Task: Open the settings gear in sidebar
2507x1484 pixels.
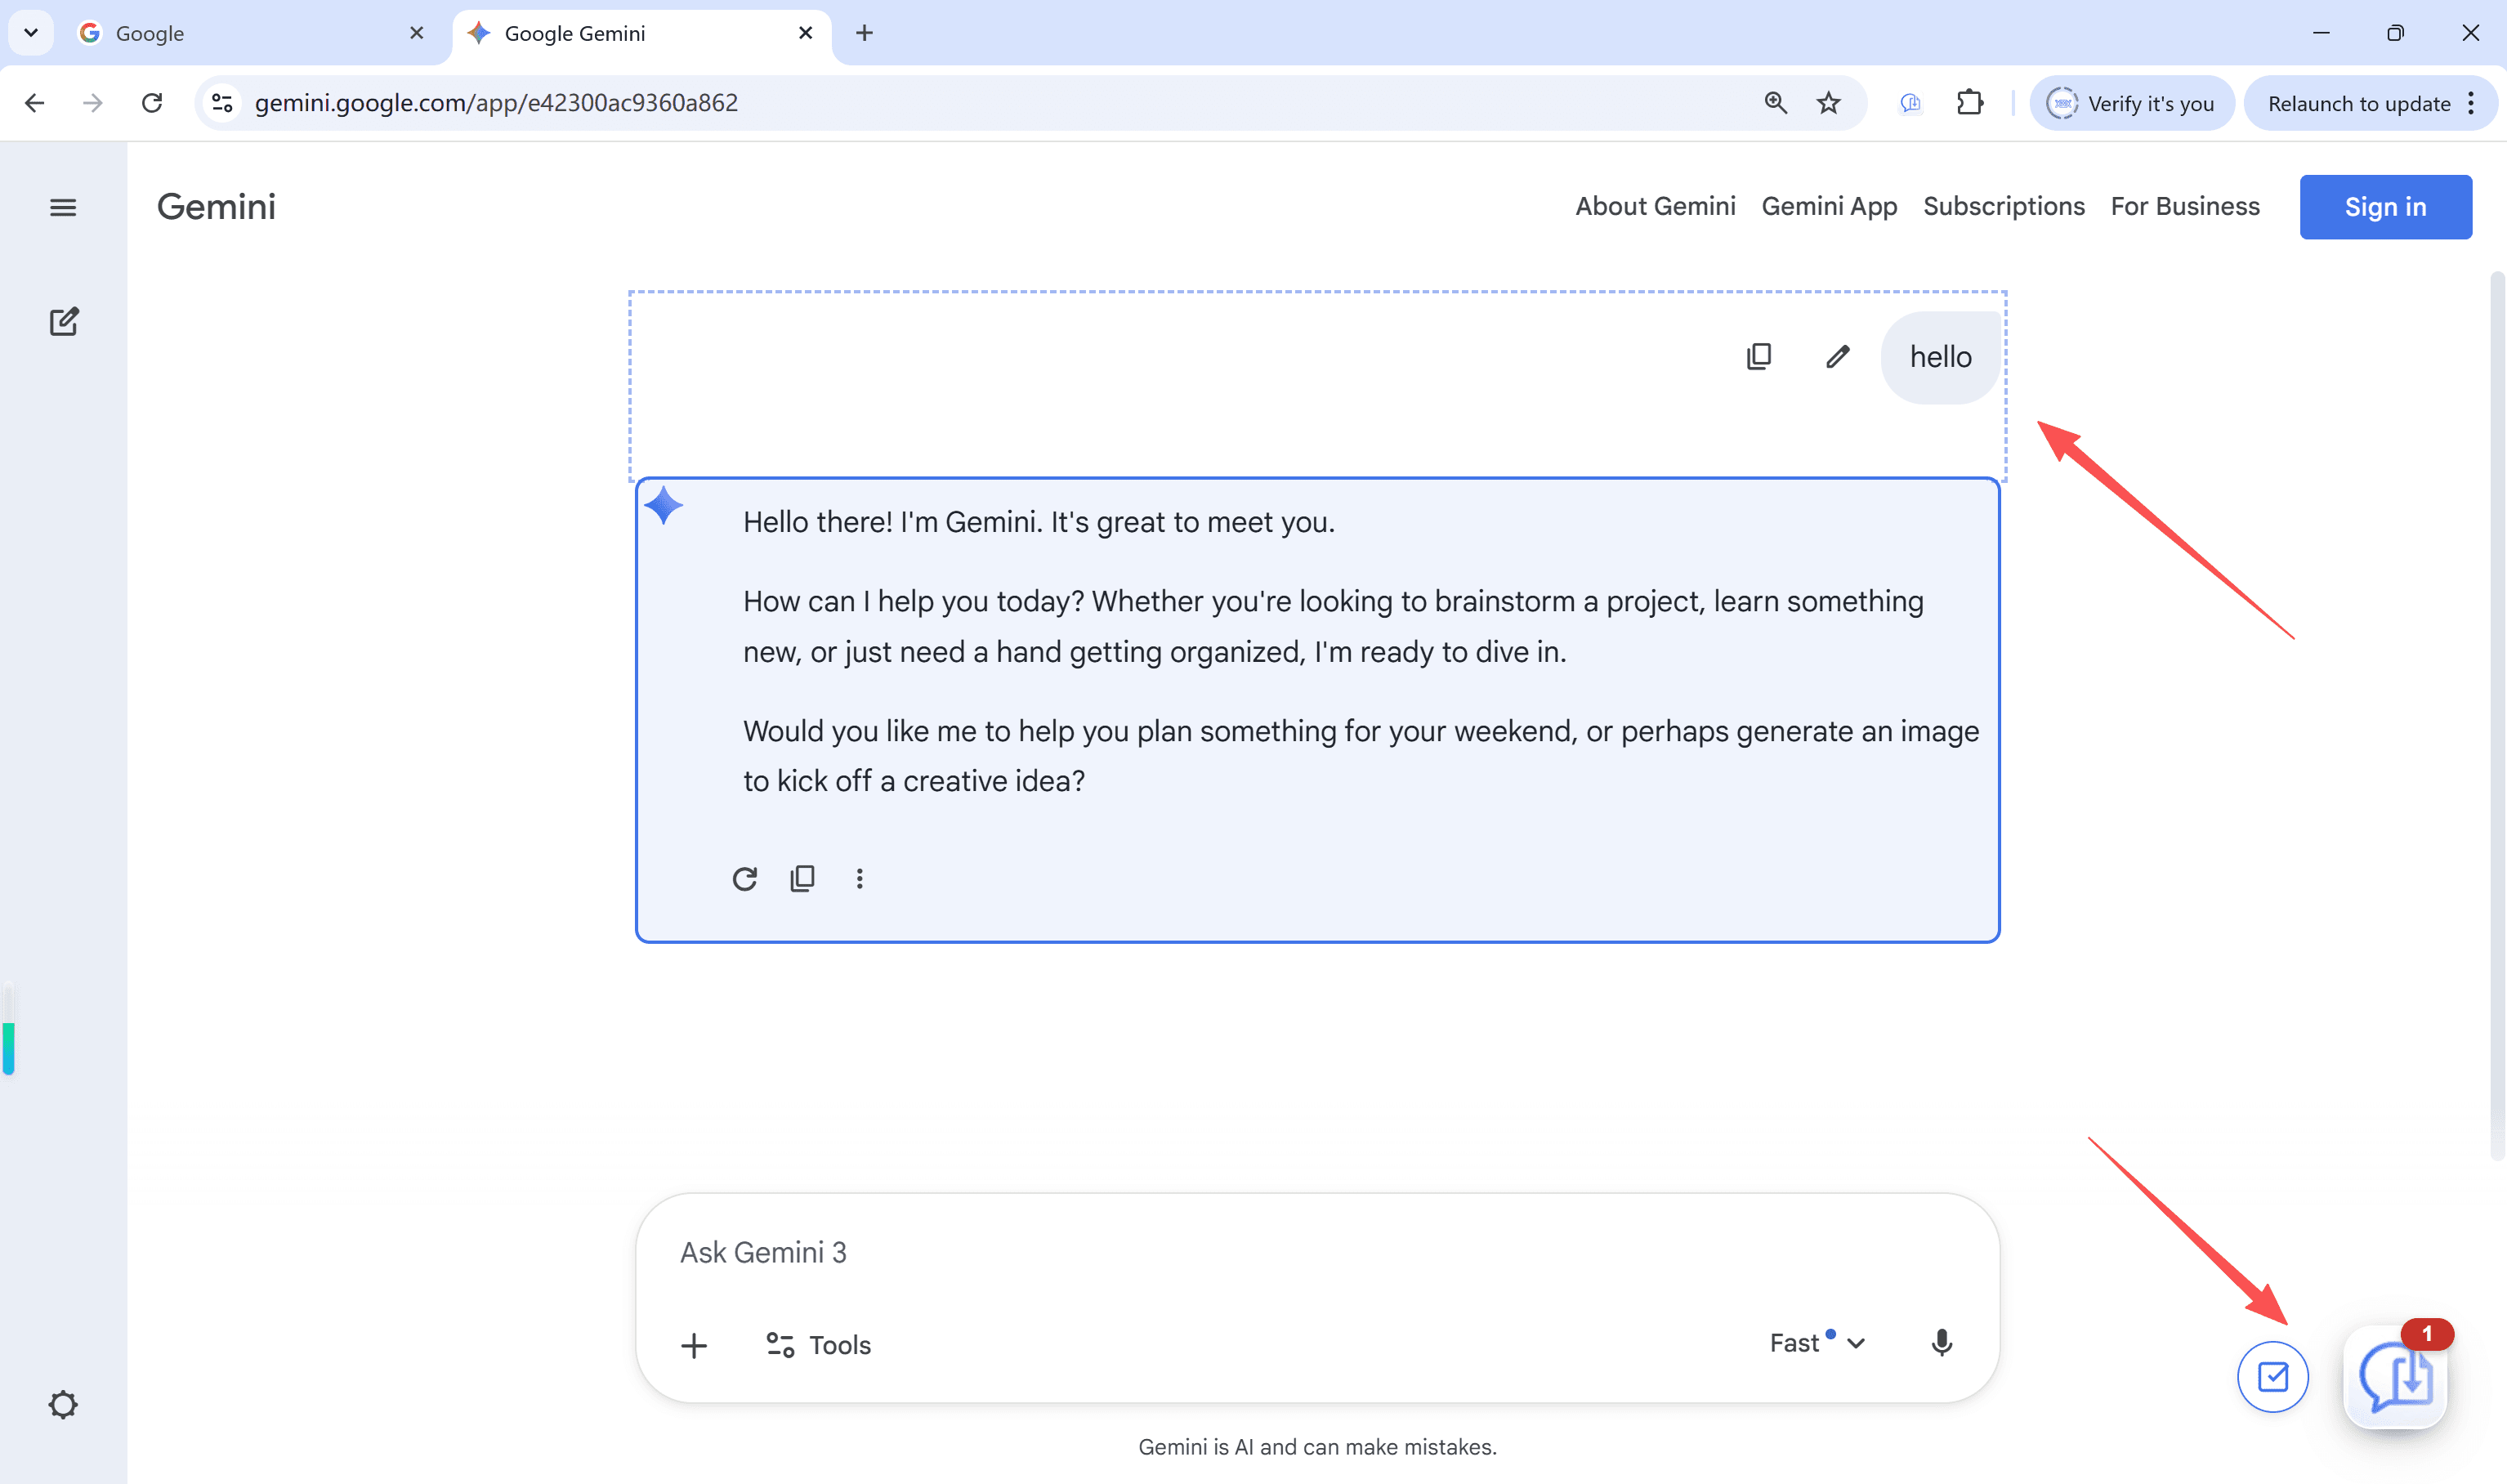Action: pyautogui.click(x=63, y=1405)
